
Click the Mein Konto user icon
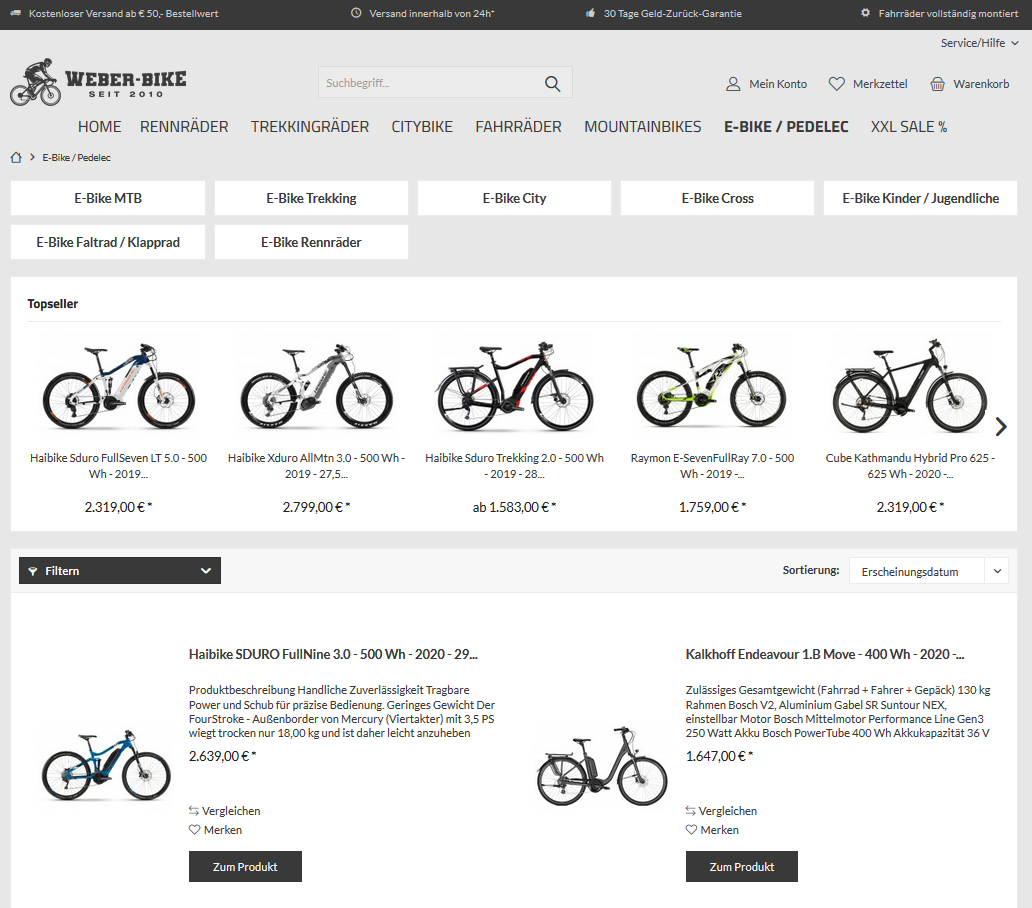pyautogui.click(x=733, y=84)
